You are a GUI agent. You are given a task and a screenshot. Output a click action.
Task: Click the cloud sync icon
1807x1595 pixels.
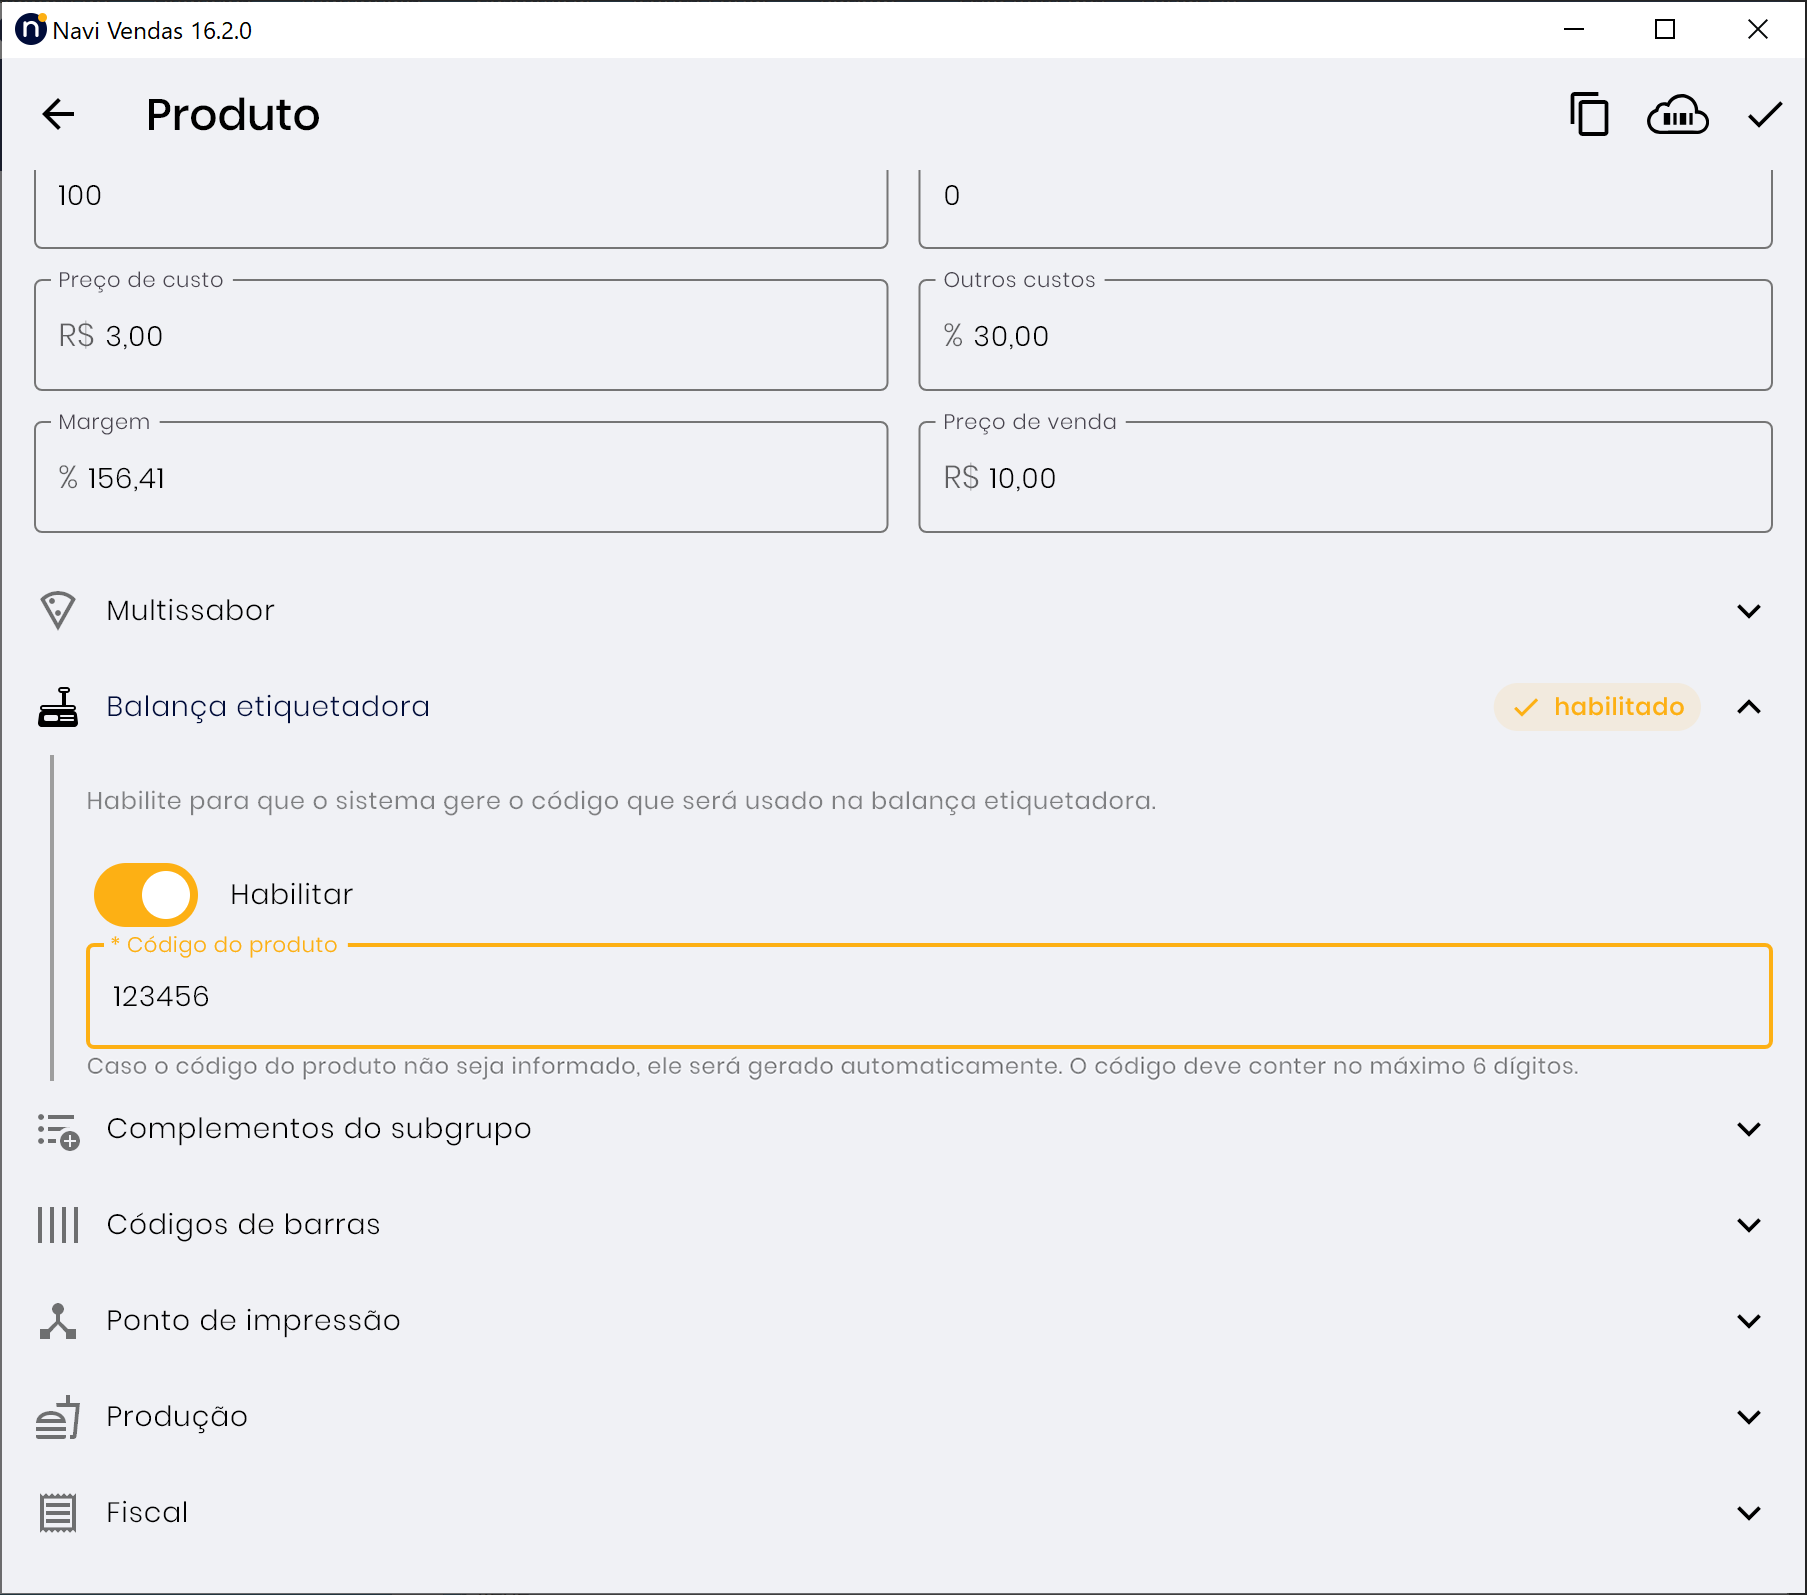[x=1677, y=115]
